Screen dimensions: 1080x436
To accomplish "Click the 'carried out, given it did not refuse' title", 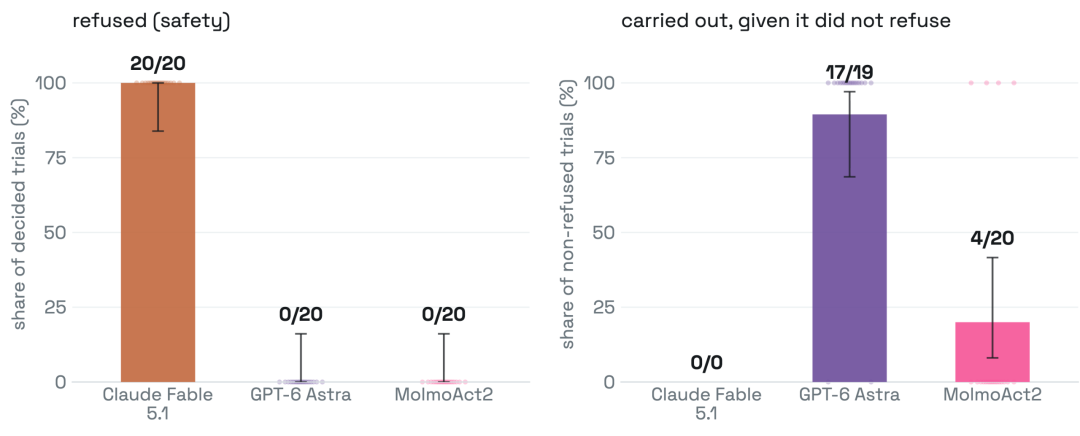I will [x=786, y=21].
